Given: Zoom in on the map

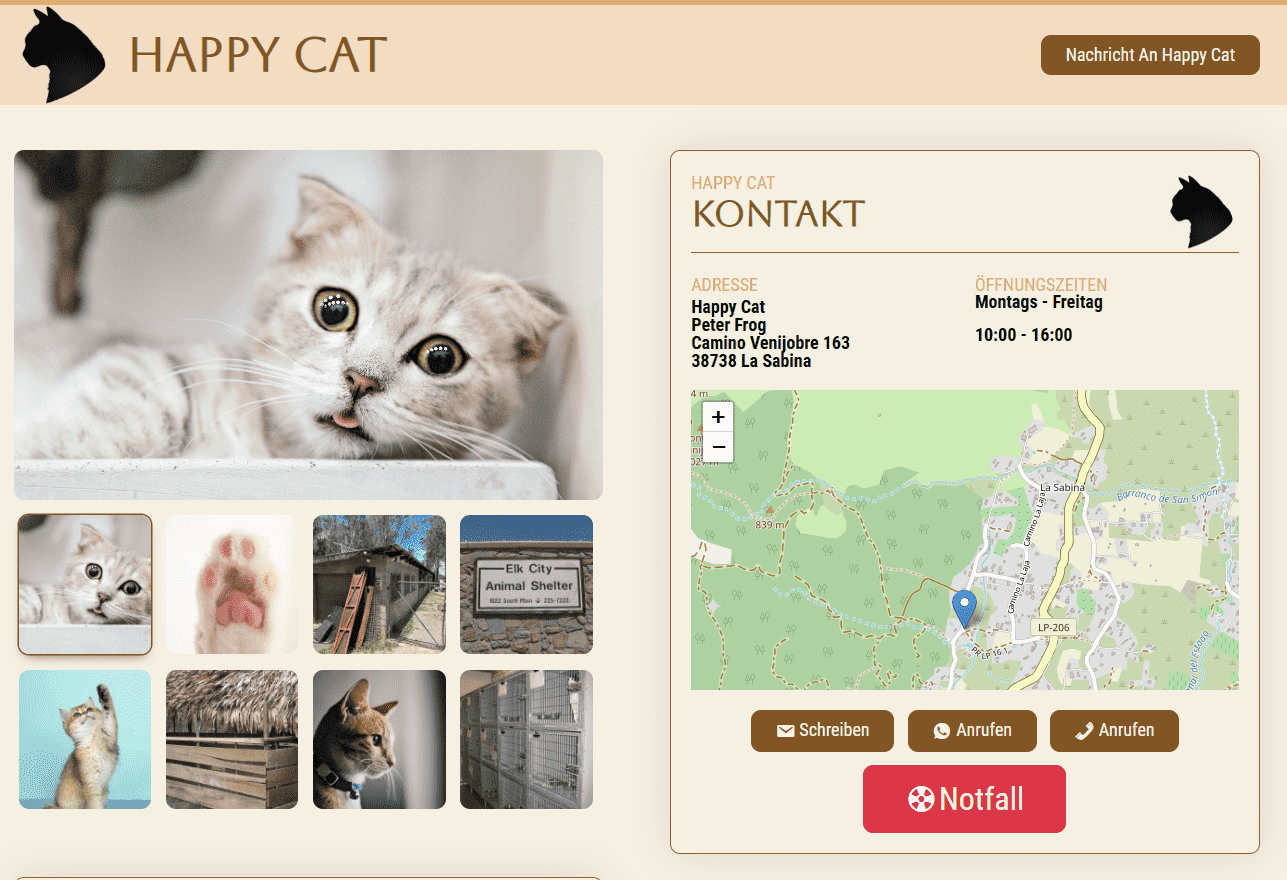Looking at the screenshot, I should 718,417.
